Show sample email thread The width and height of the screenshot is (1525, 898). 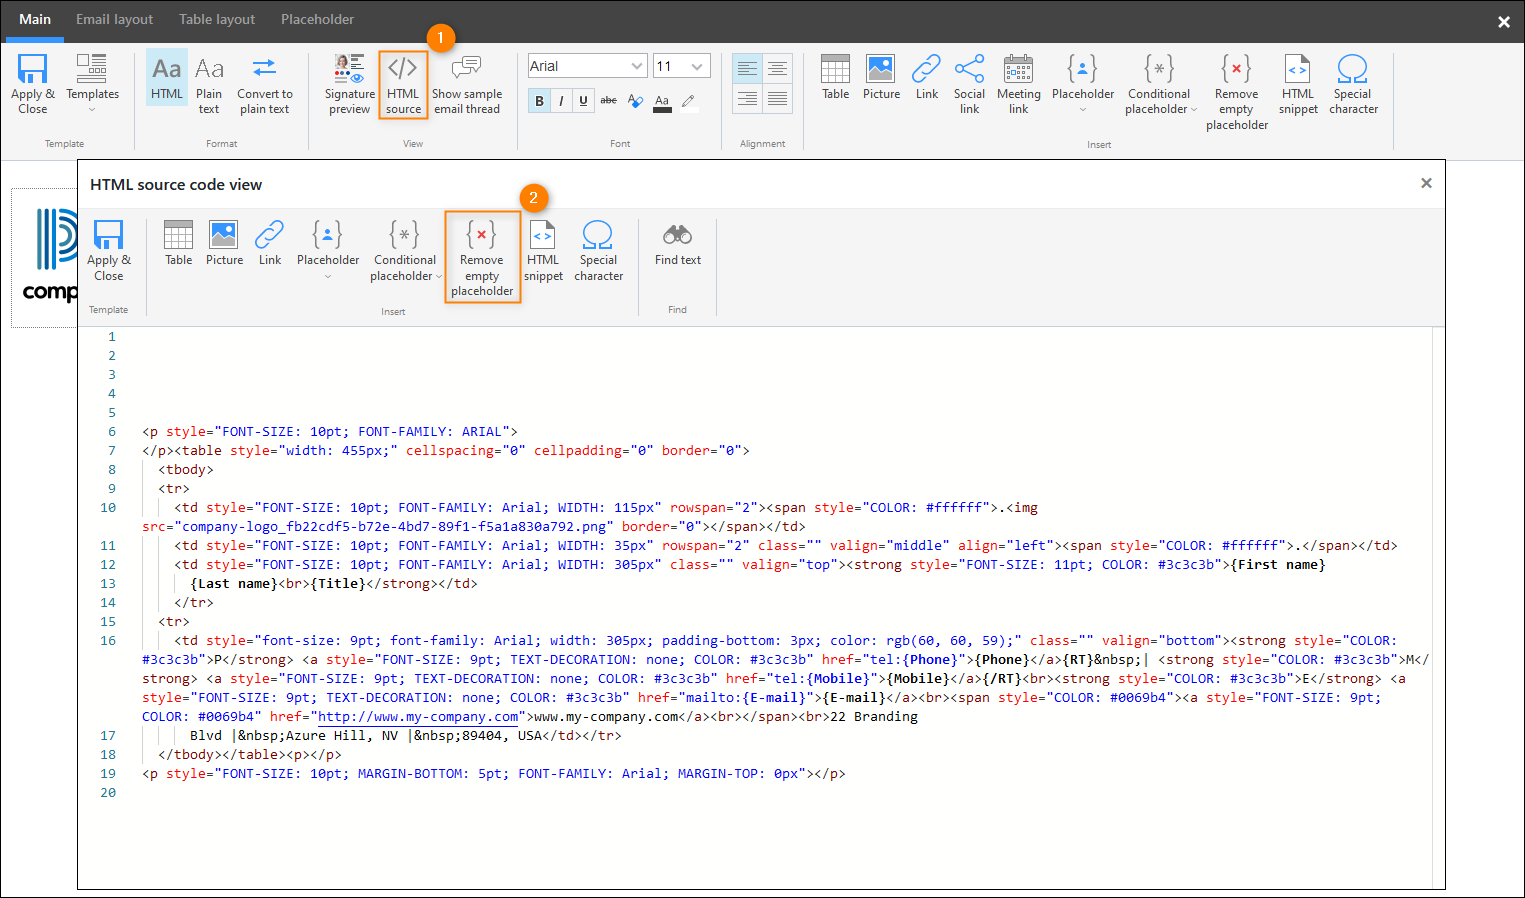pyautogui.click(x=467, y=85)
